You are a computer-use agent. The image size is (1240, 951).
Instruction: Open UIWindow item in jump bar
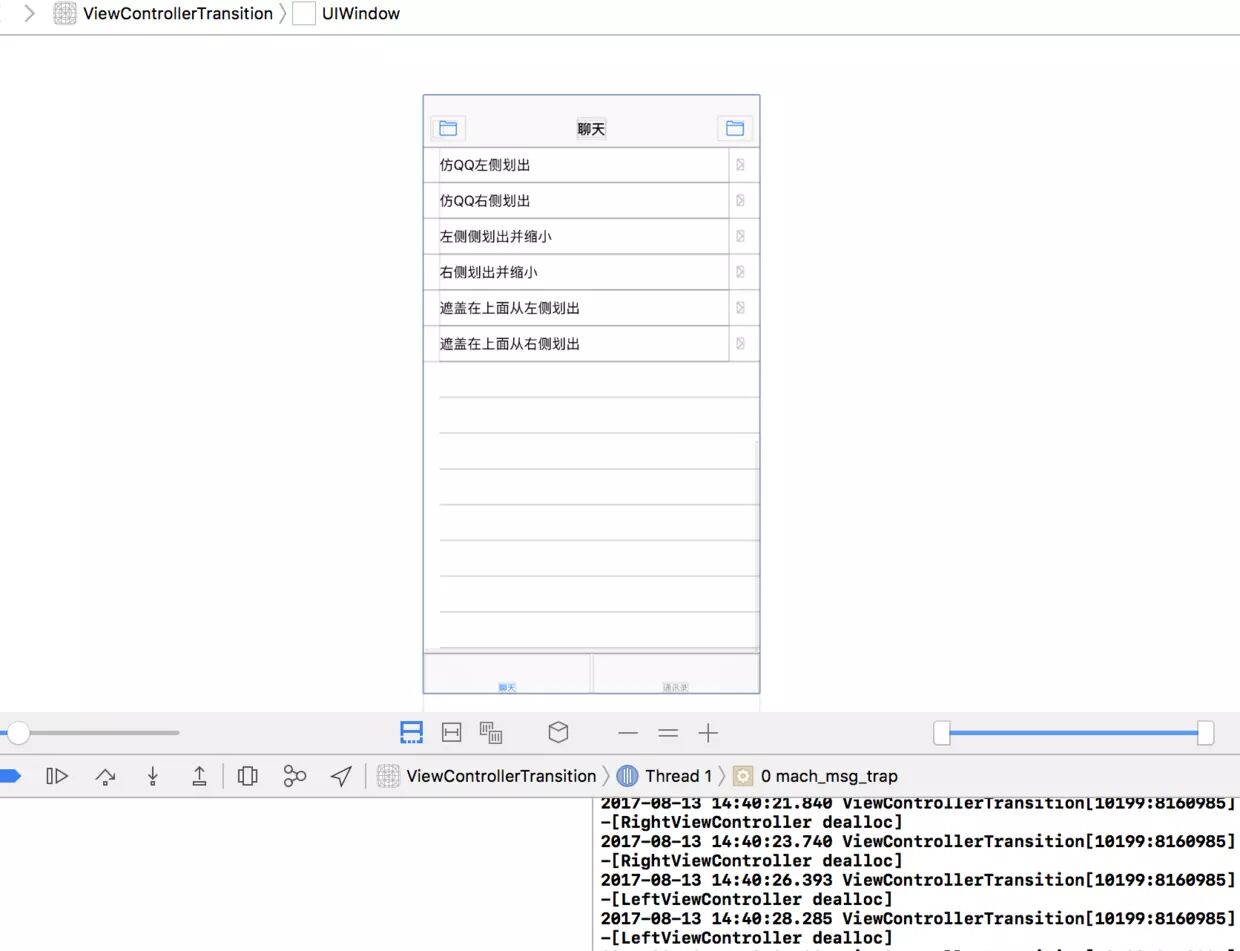[347, 14]
